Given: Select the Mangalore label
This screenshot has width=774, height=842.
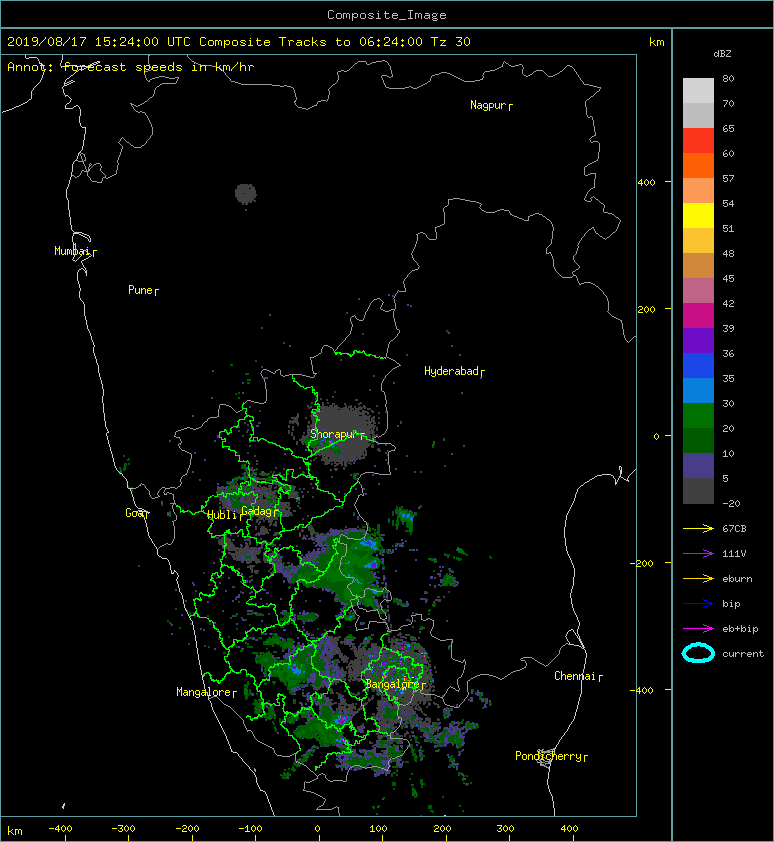Looking at the screenshot, I should coord(204,692).
